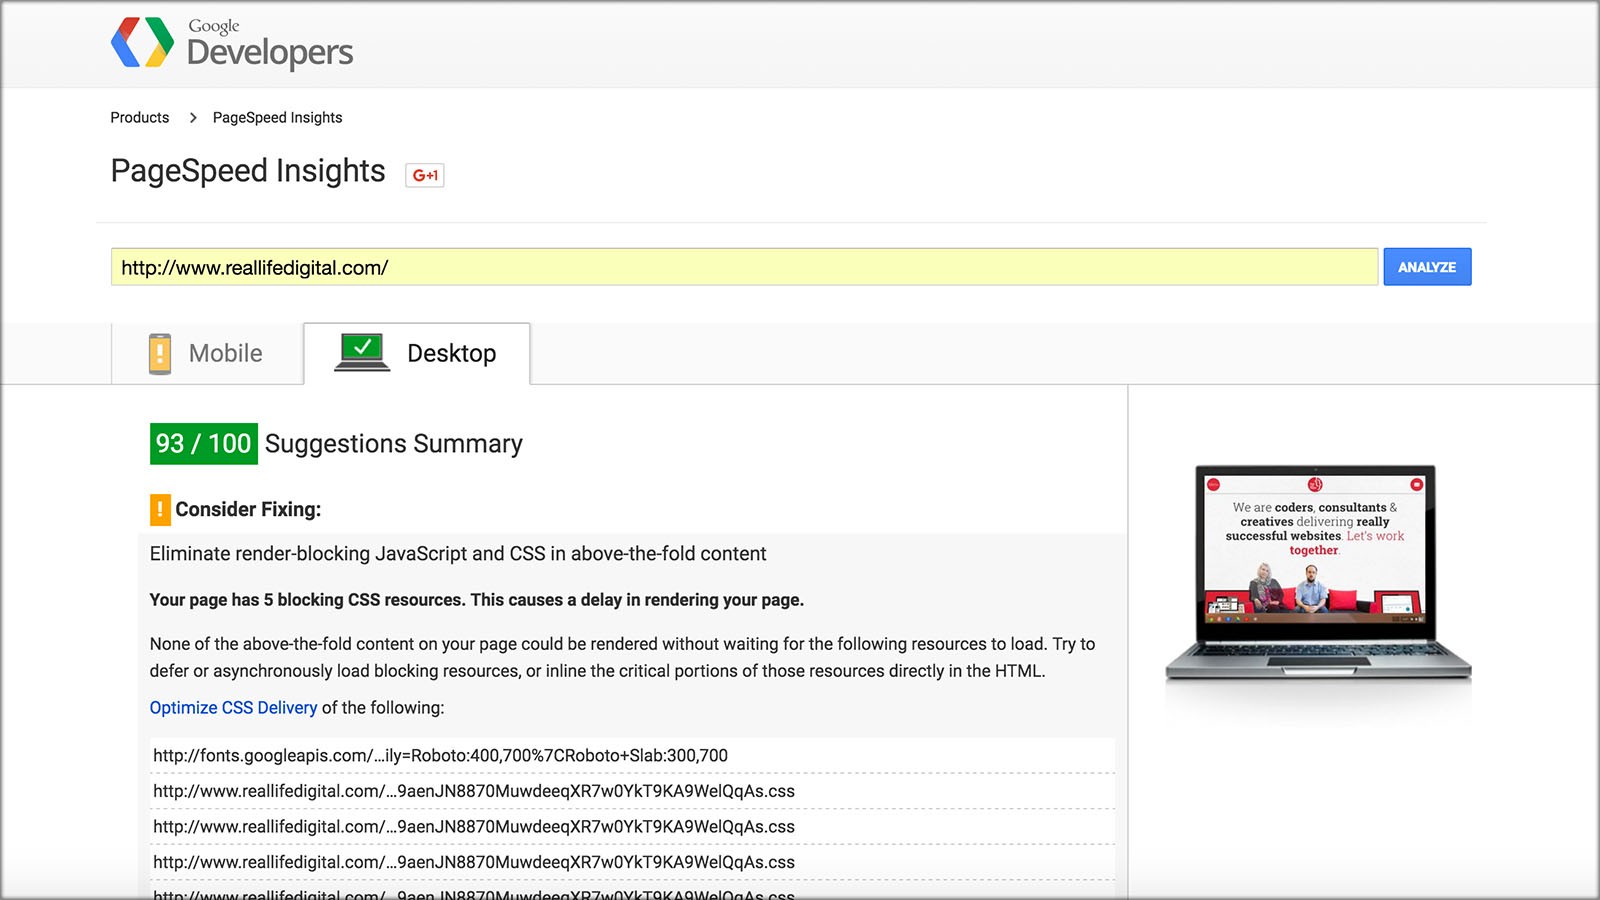This screenshot has height=900, width=1600.
Task: Open the PageSpeed Insights breadcrumb link
Action: [277, 118]
